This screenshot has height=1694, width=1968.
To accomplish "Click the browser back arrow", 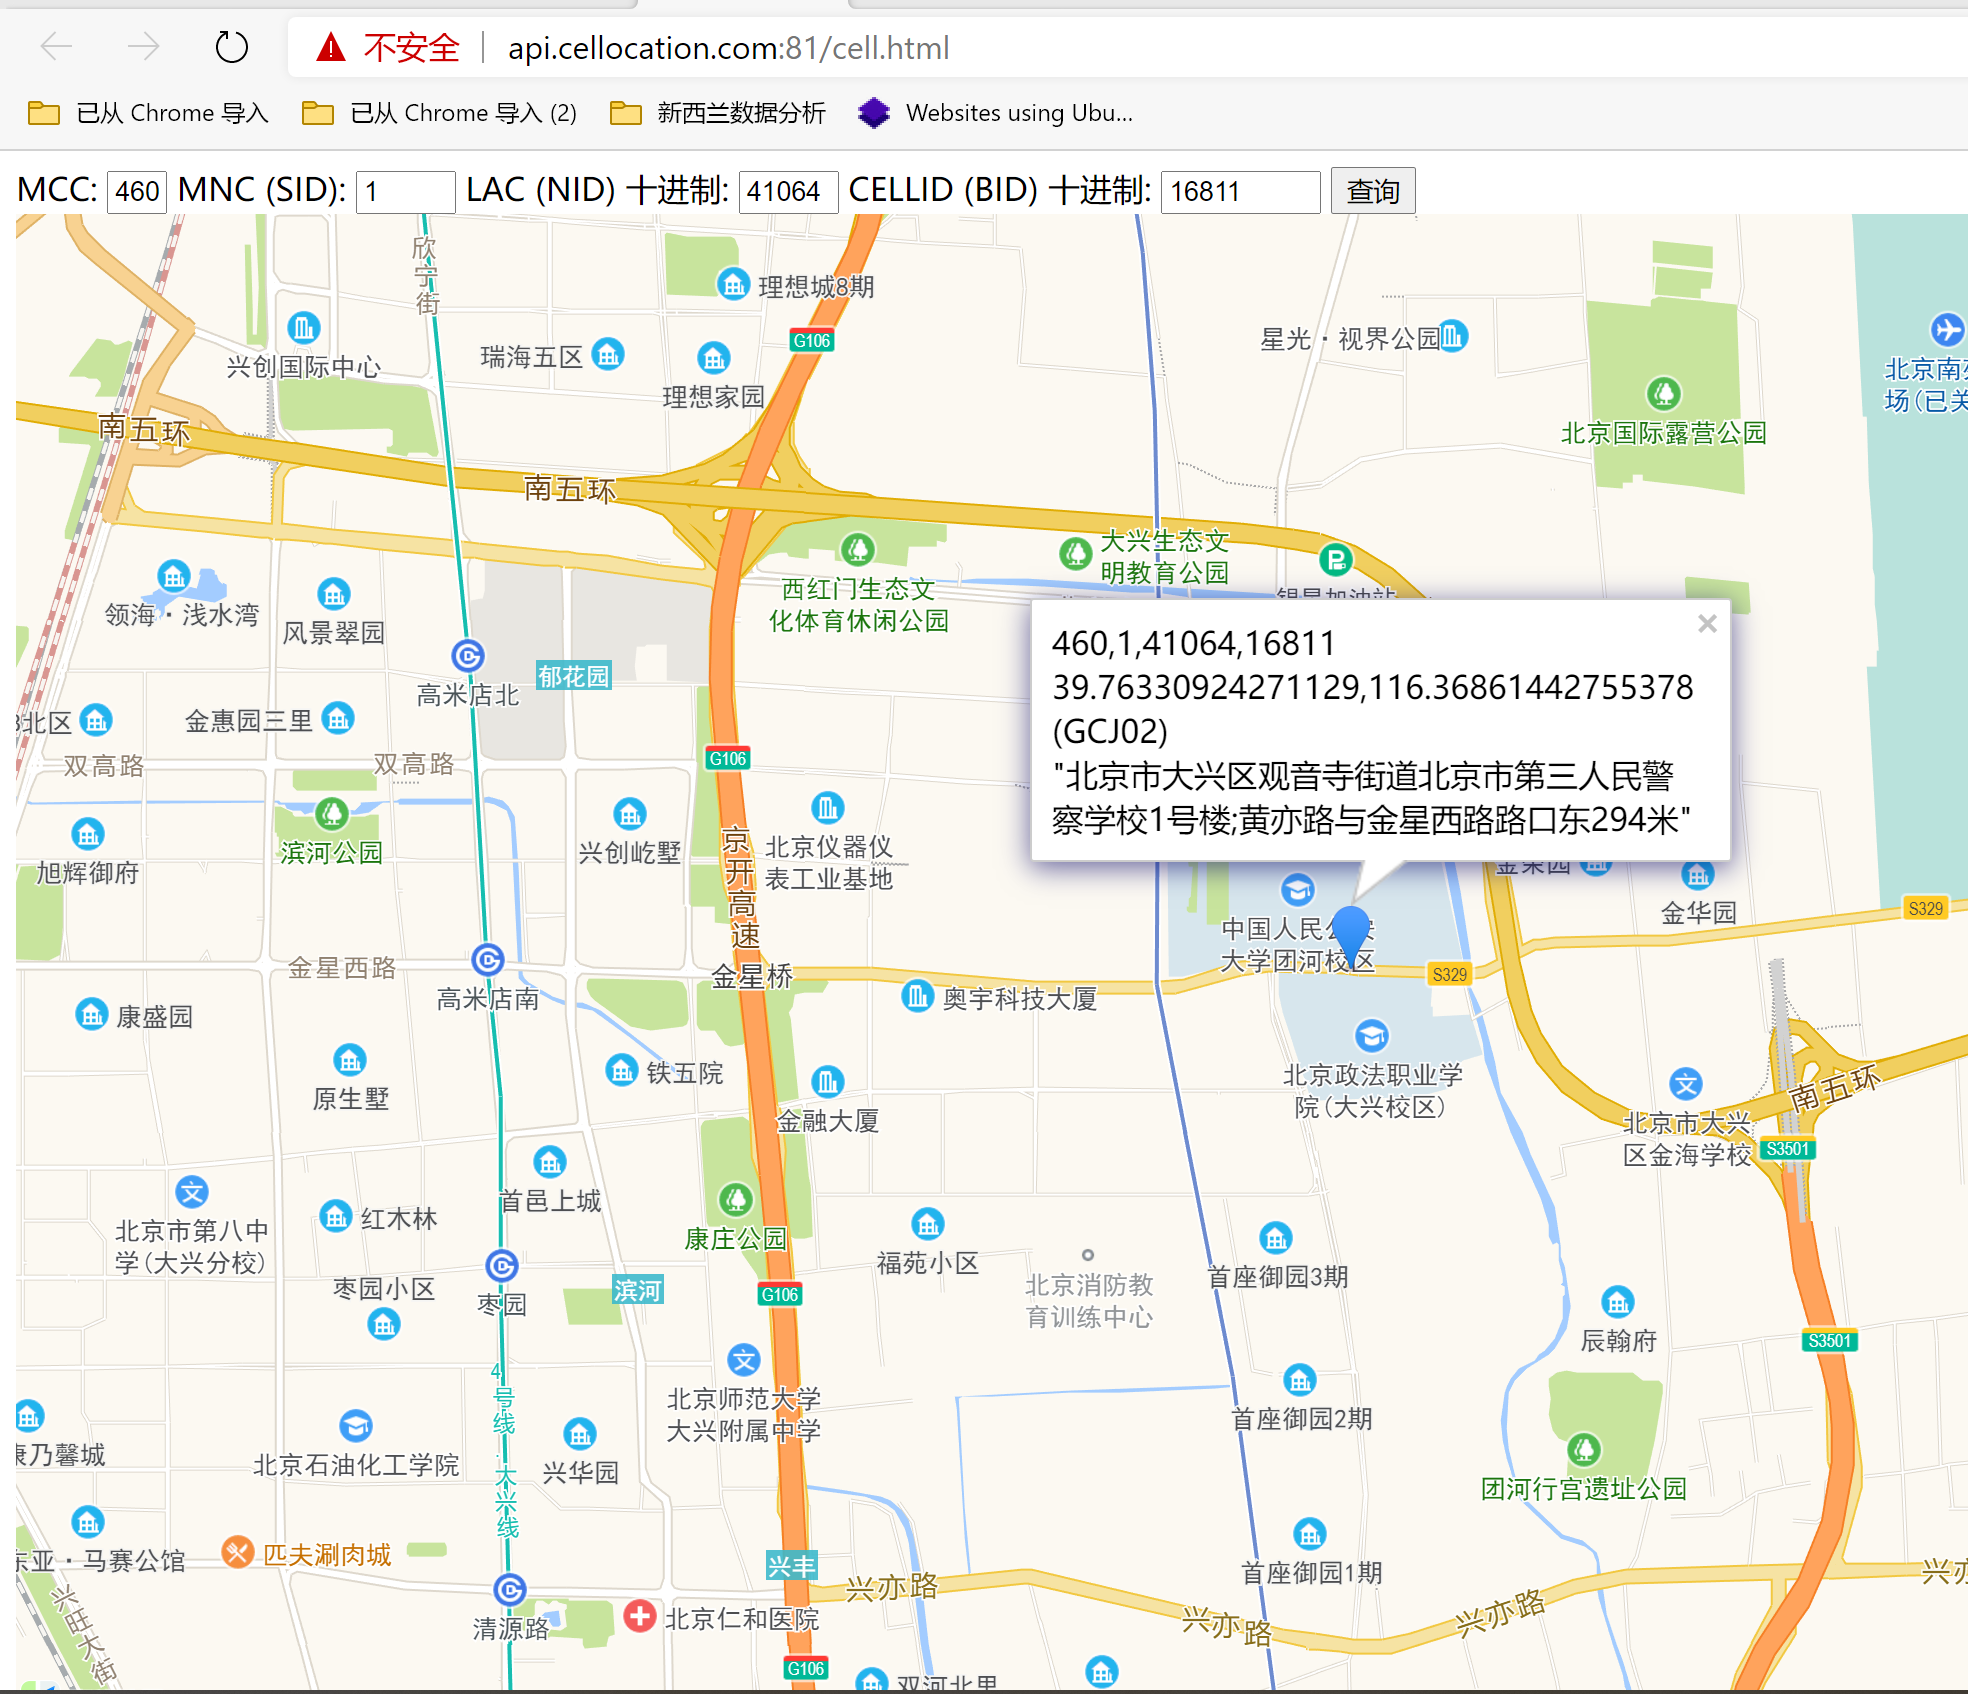I will click(x=57, y=47).
